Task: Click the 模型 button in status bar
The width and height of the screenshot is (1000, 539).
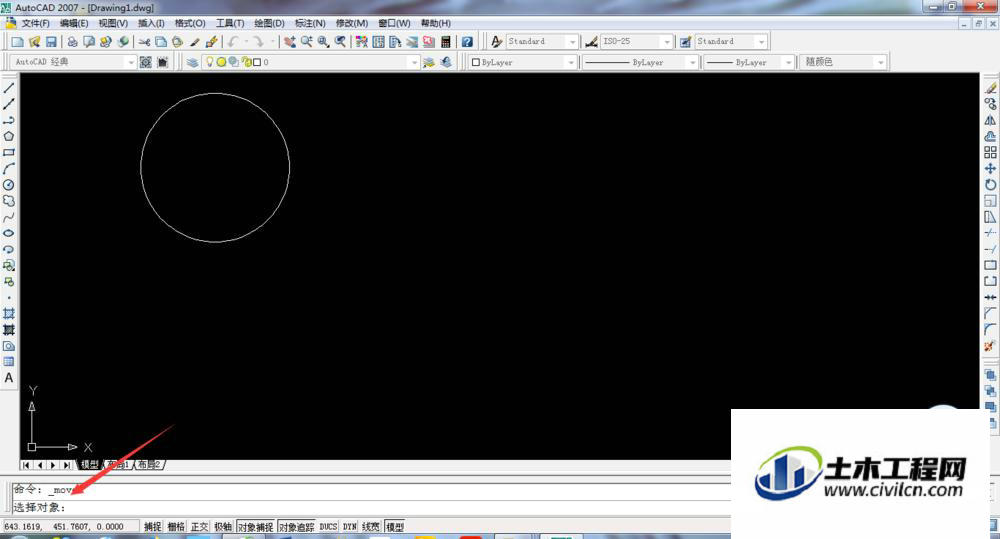Action: [x=395, y=527]
